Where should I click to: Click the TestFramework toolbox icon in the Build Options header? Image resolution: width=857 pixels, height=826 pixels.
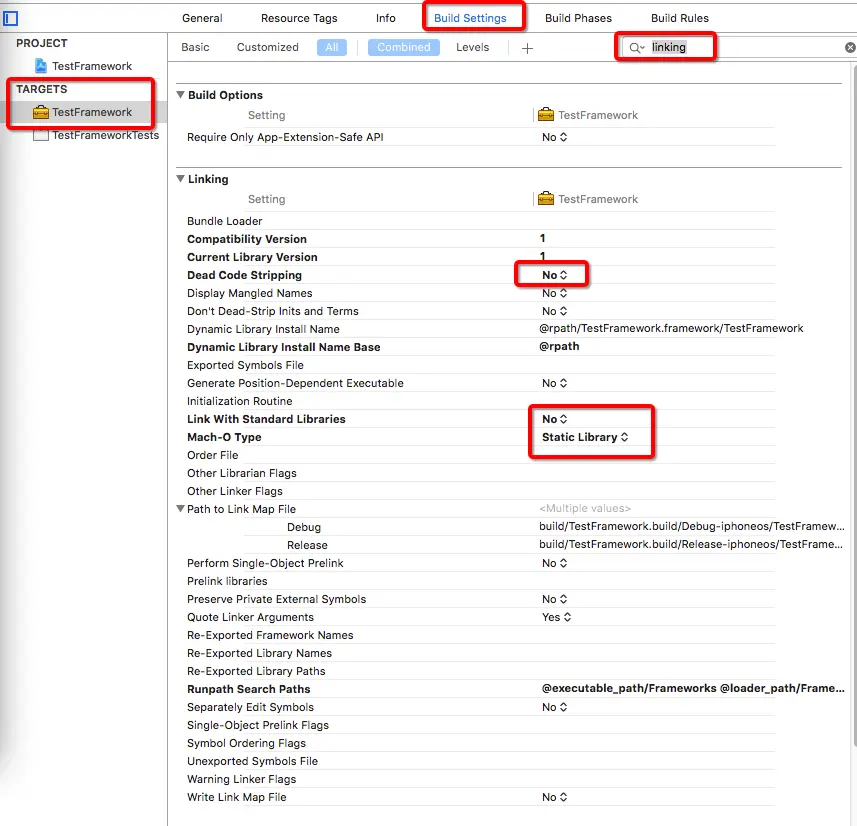(x=545, y=115)
